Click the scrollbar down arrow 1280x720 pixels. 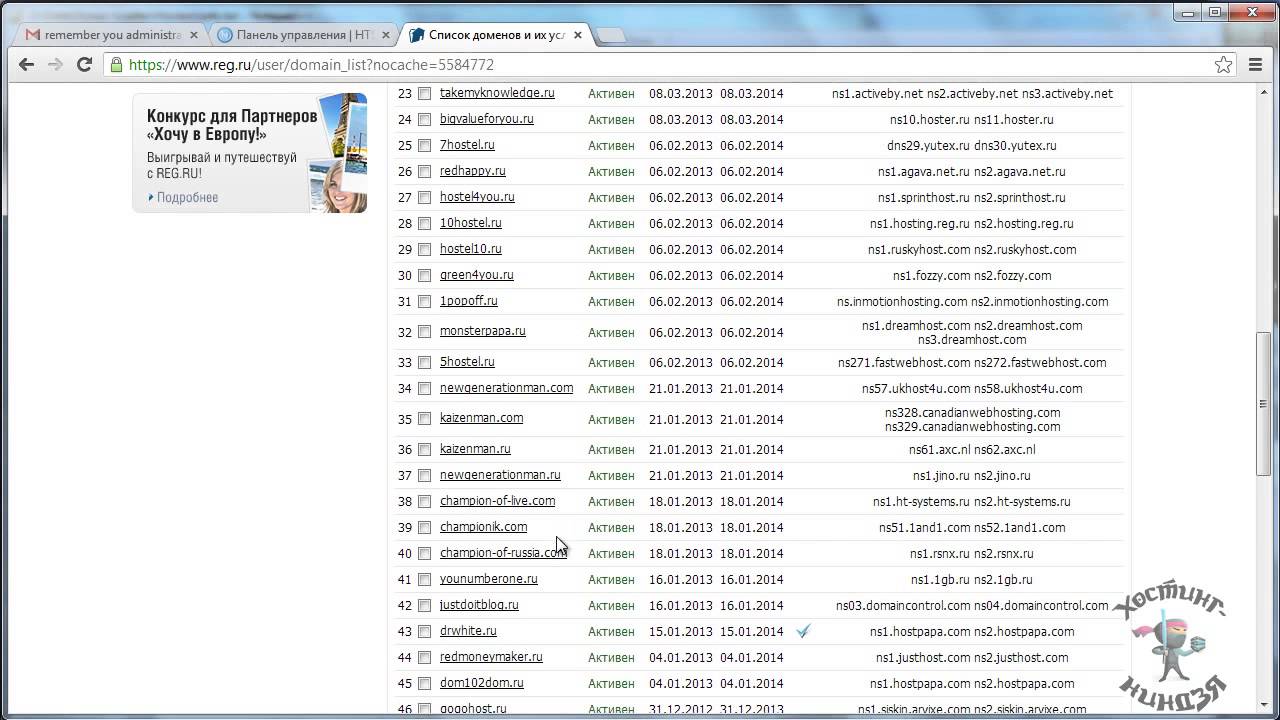point(1265,704)
